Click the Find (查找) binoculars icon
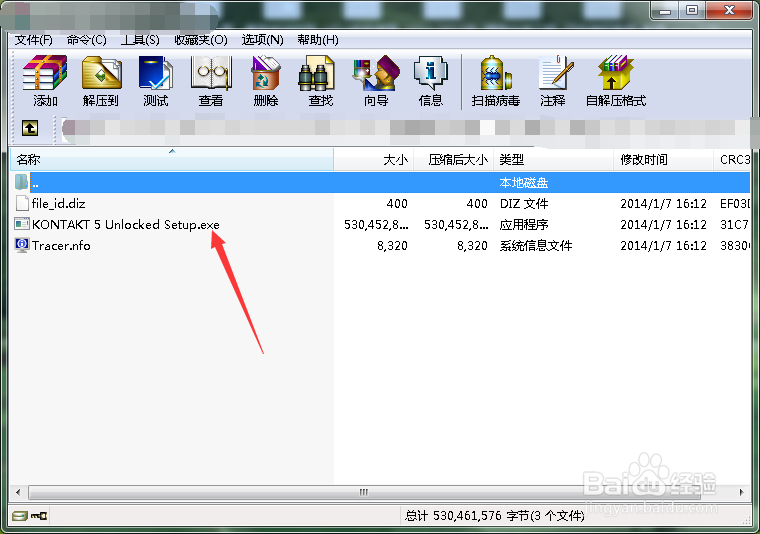 (316, 73)
